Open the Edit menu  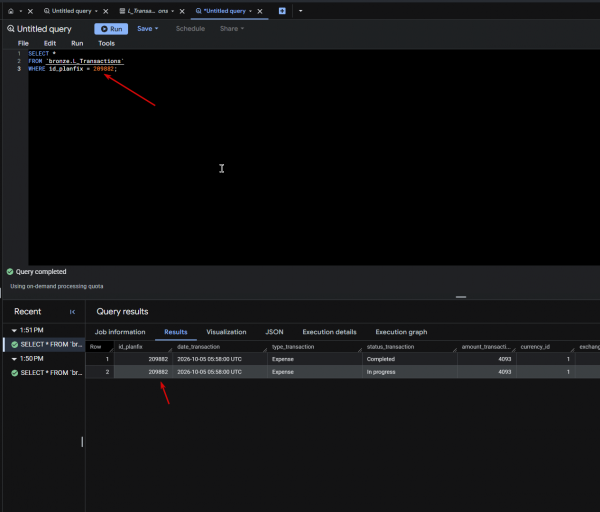click(x=50, y=43)
